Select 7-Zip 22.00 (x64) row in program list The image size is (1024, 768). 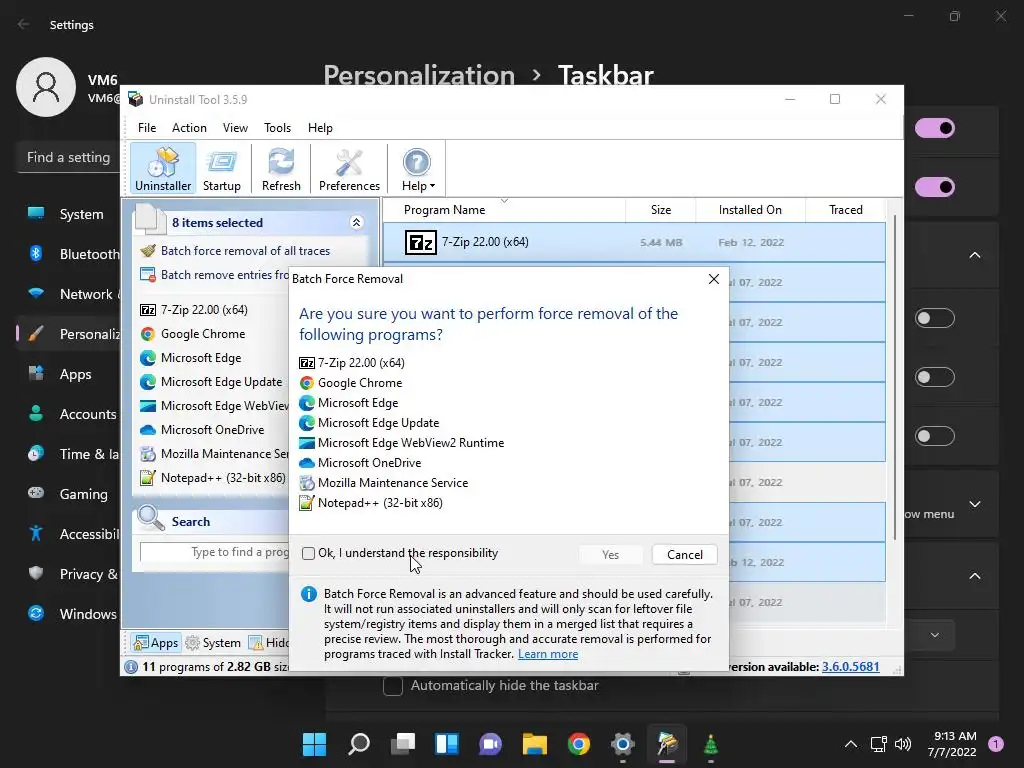coord(634,242)
